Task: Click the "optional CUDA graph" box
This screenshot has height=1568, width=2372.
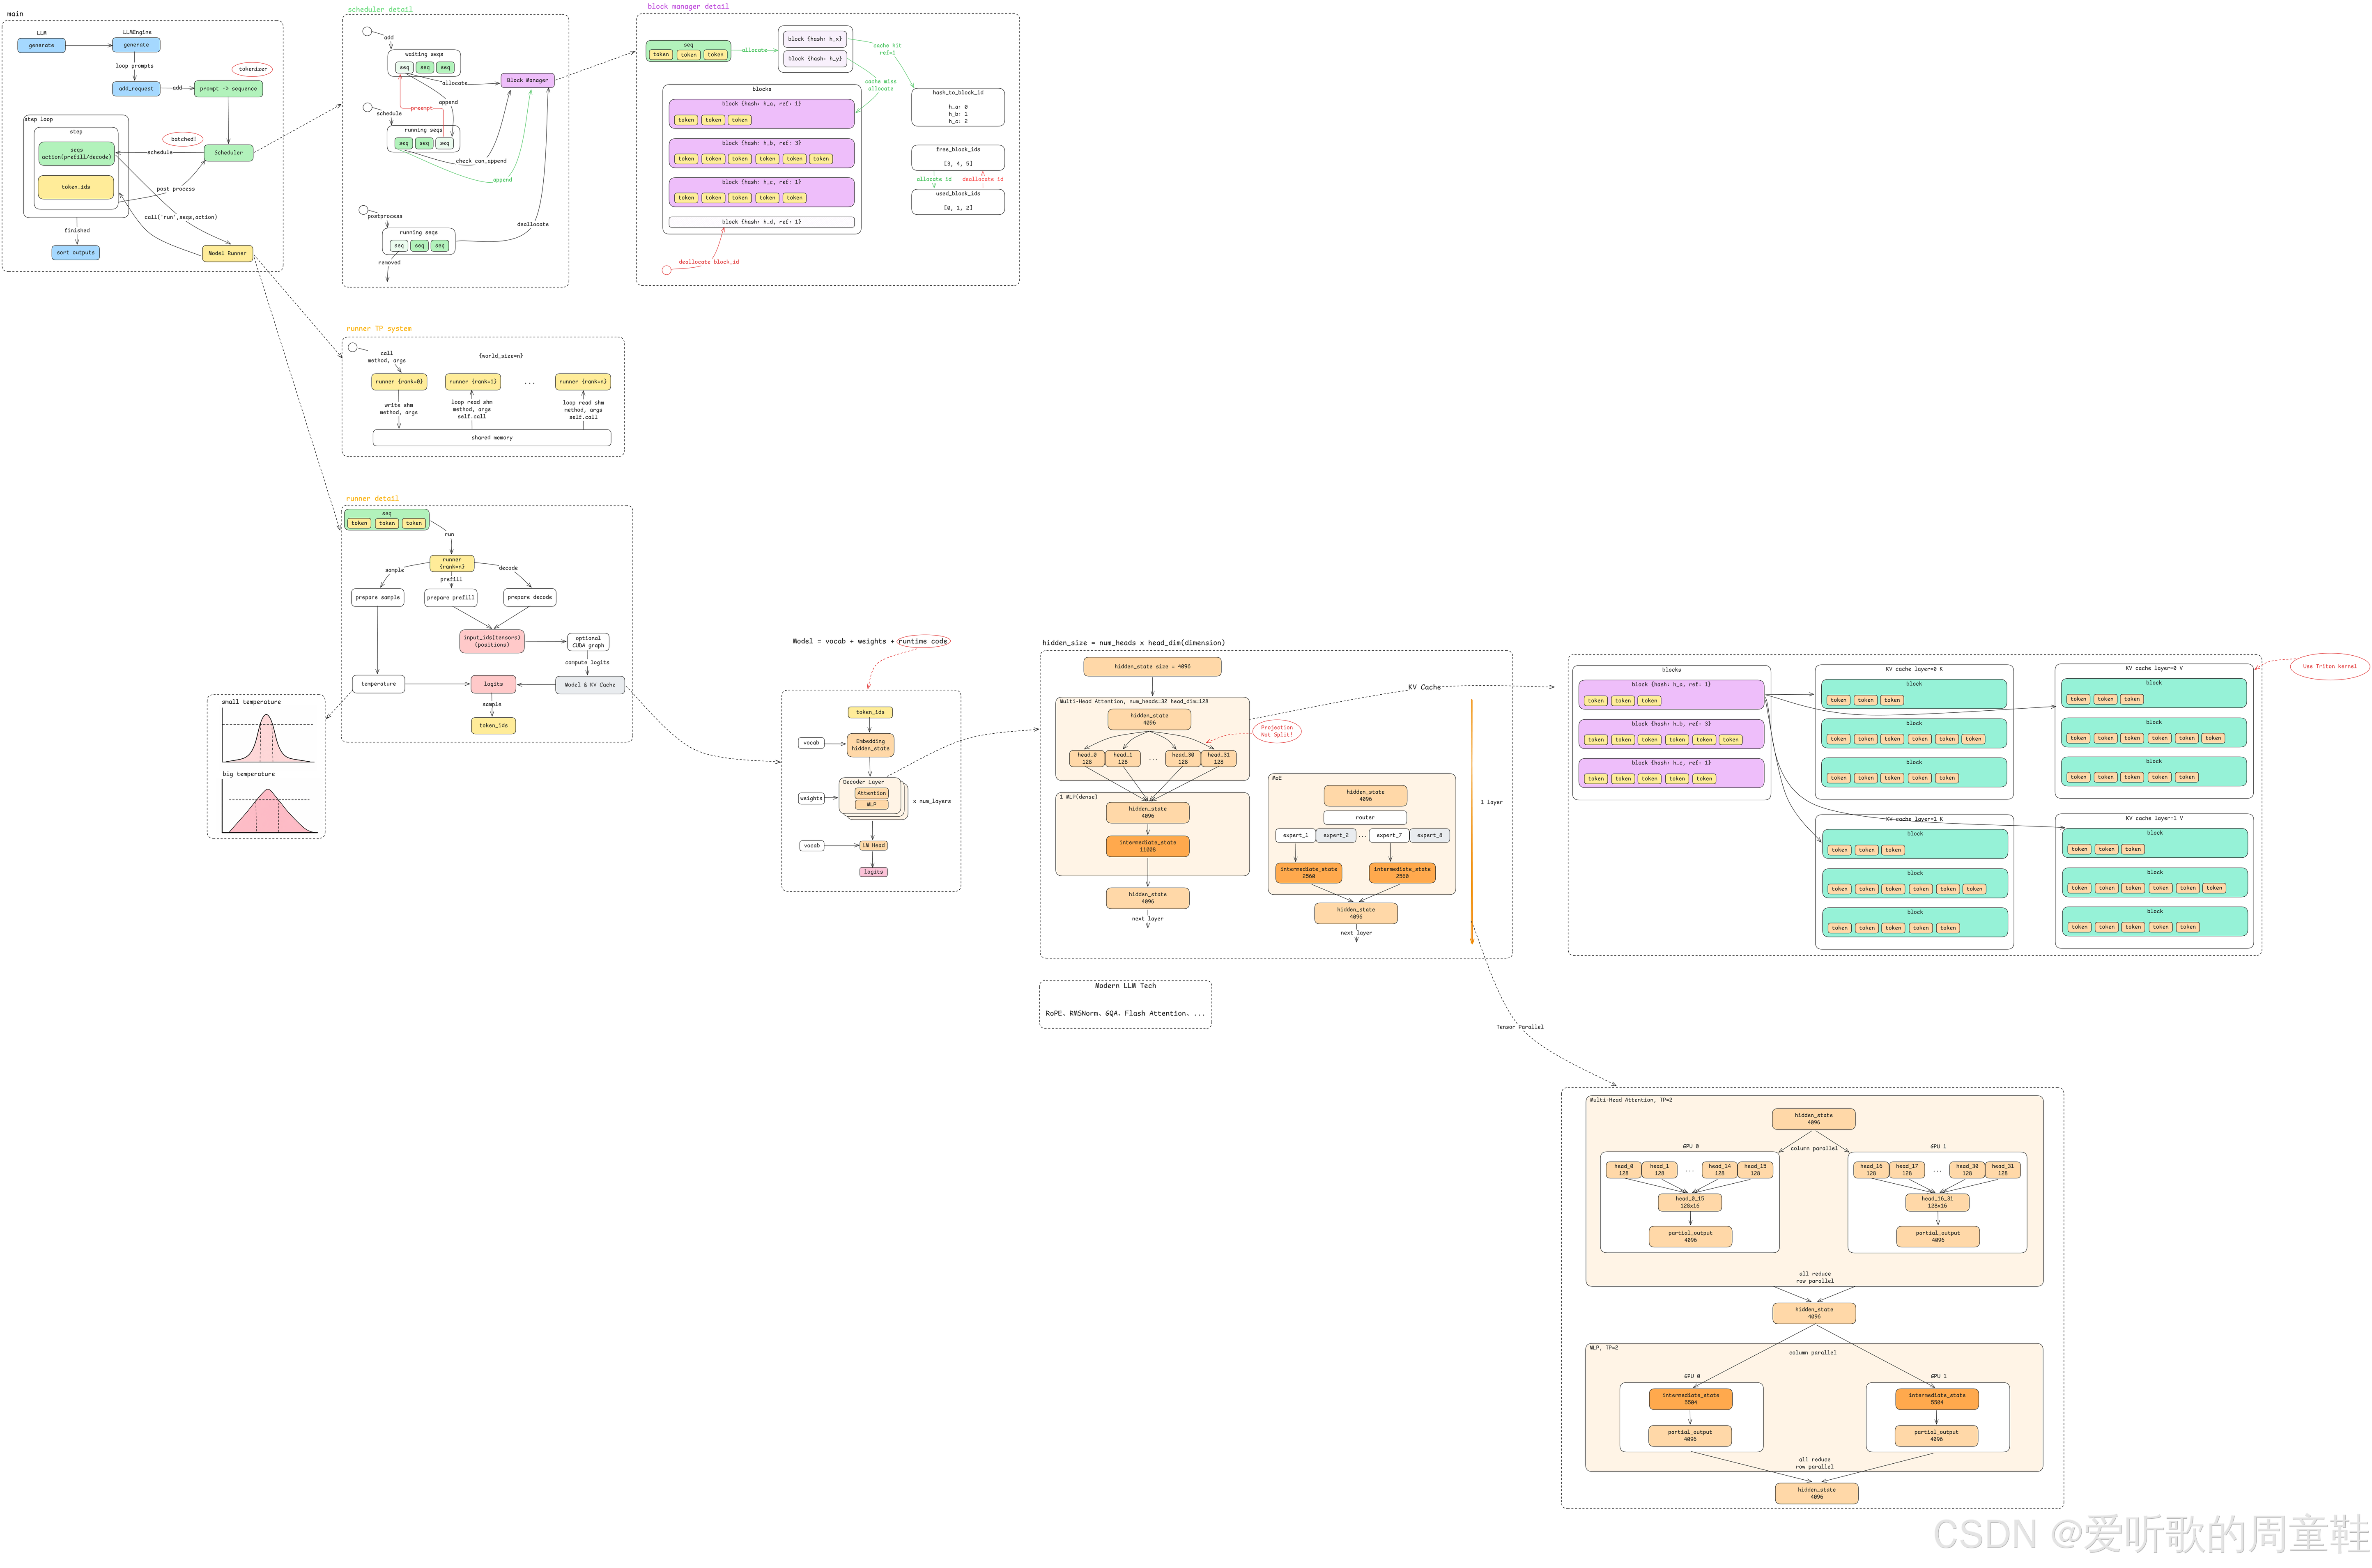Action: pyautogui.click(x=588, y=642)
